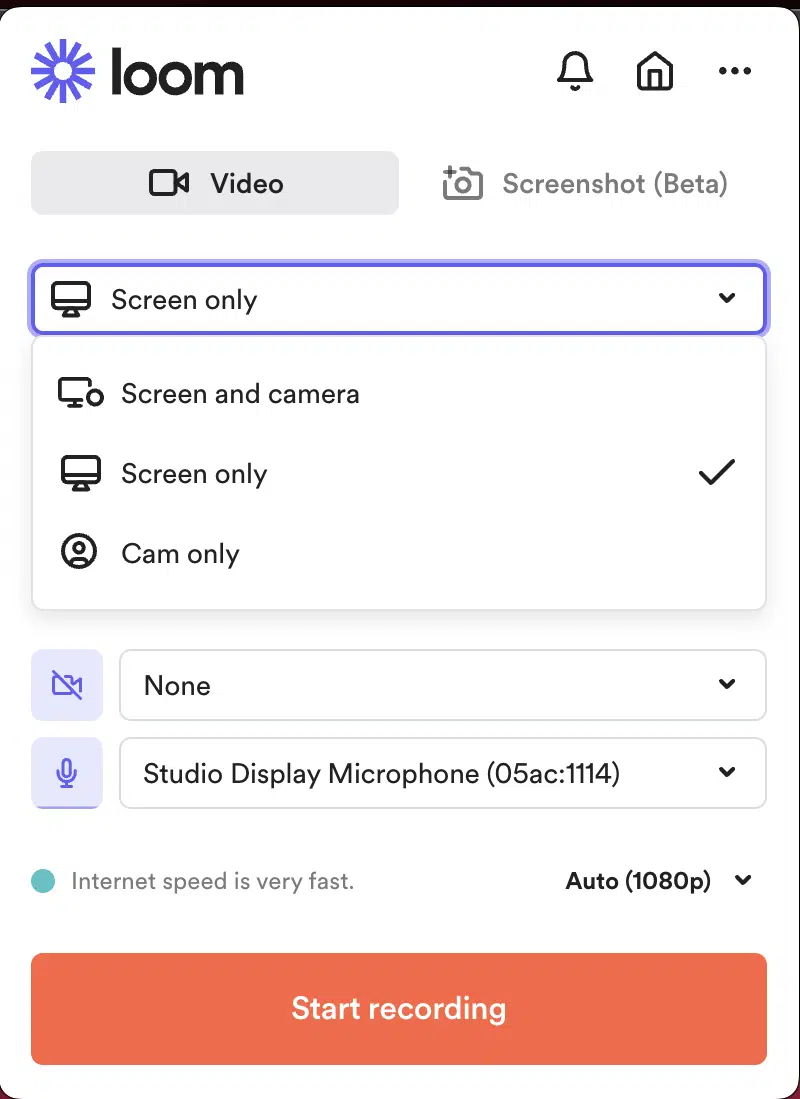
Task: Click the Internet speed is very fast text
Action: point(212,881)
